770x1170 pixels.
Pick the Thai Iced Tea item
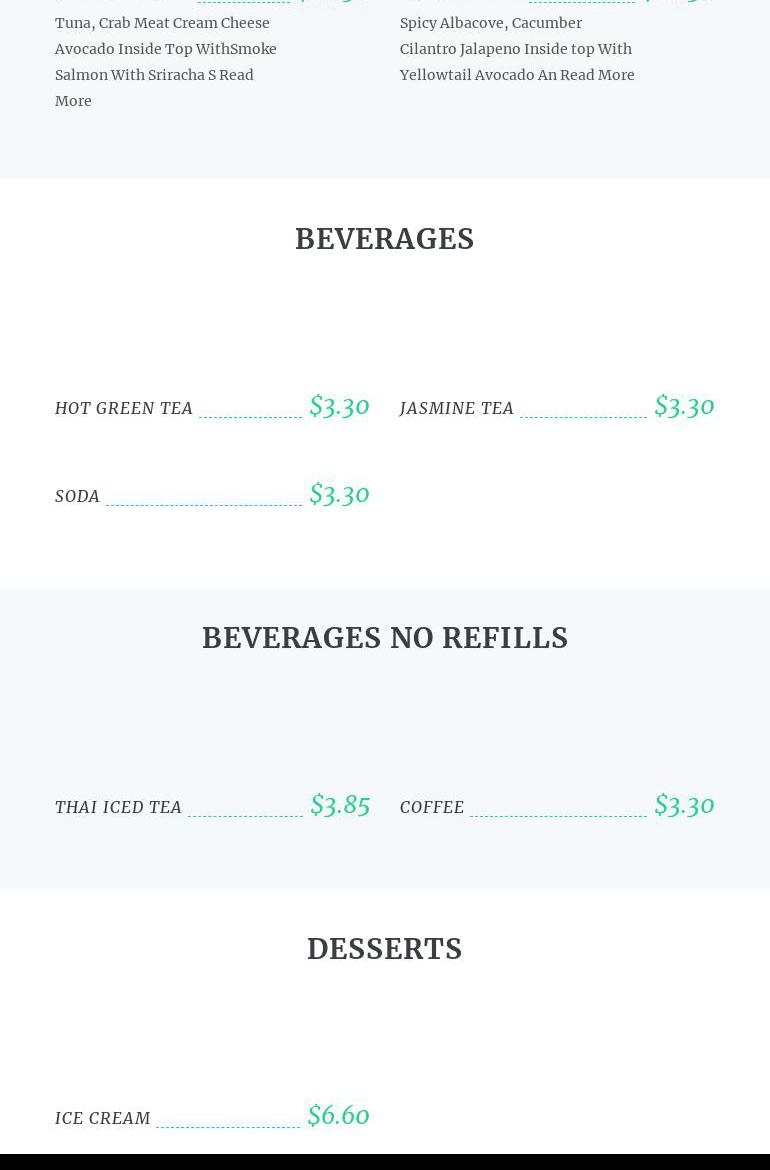118,807
